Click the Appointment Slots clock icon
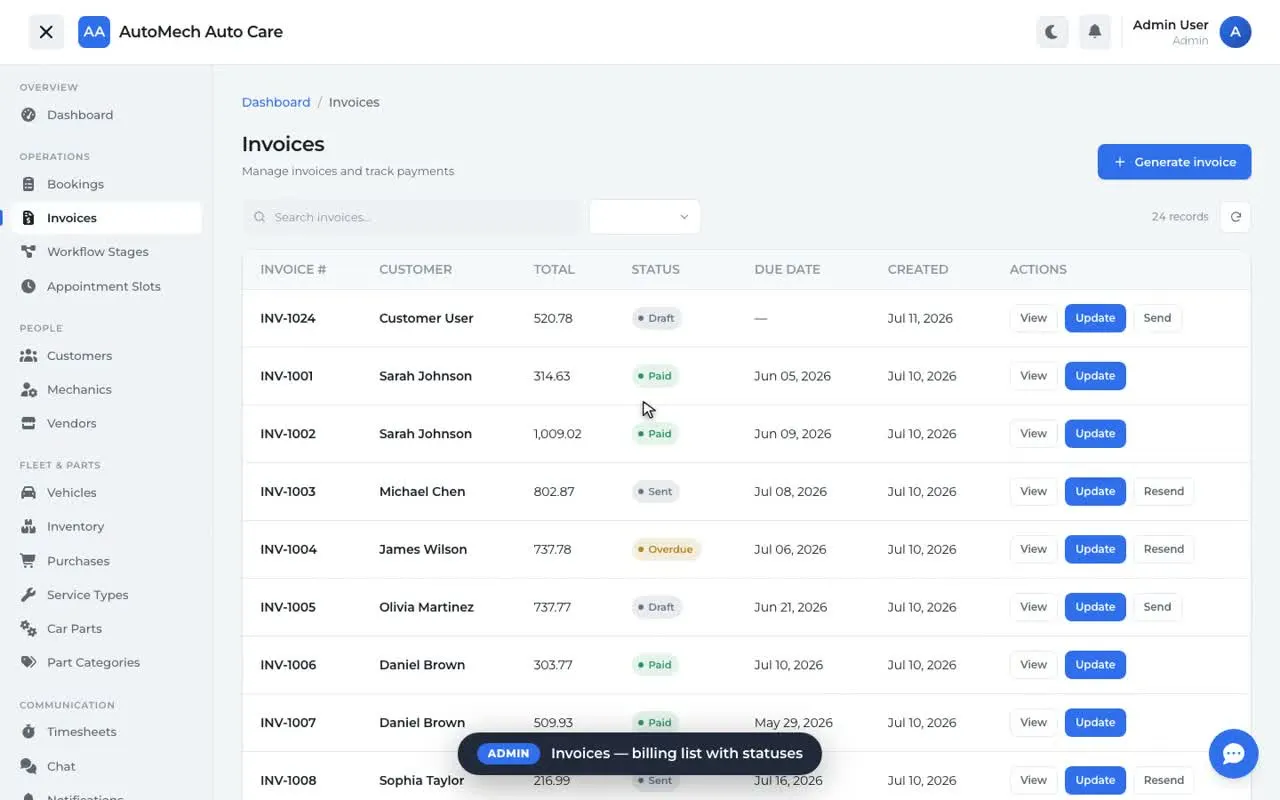 coord(28,286)
